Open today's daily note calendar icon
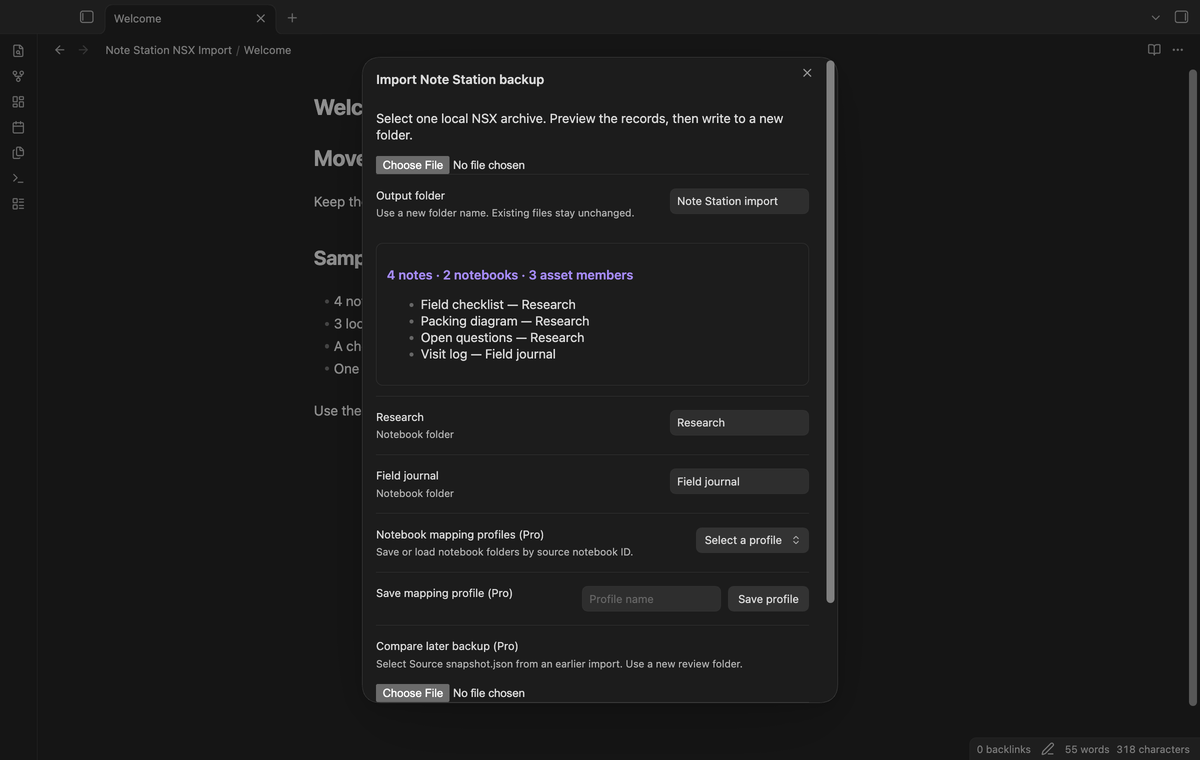 click(18, 127)
